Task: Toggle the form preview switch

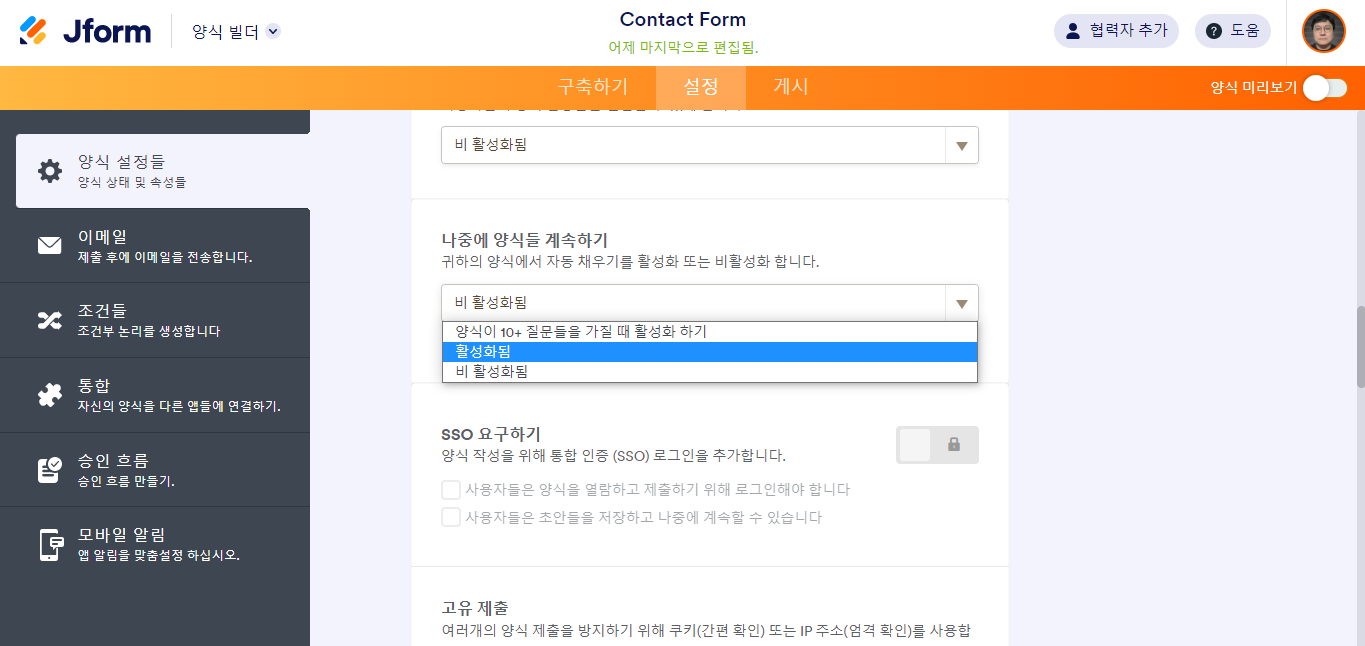Action: (x=1324, y=88)
